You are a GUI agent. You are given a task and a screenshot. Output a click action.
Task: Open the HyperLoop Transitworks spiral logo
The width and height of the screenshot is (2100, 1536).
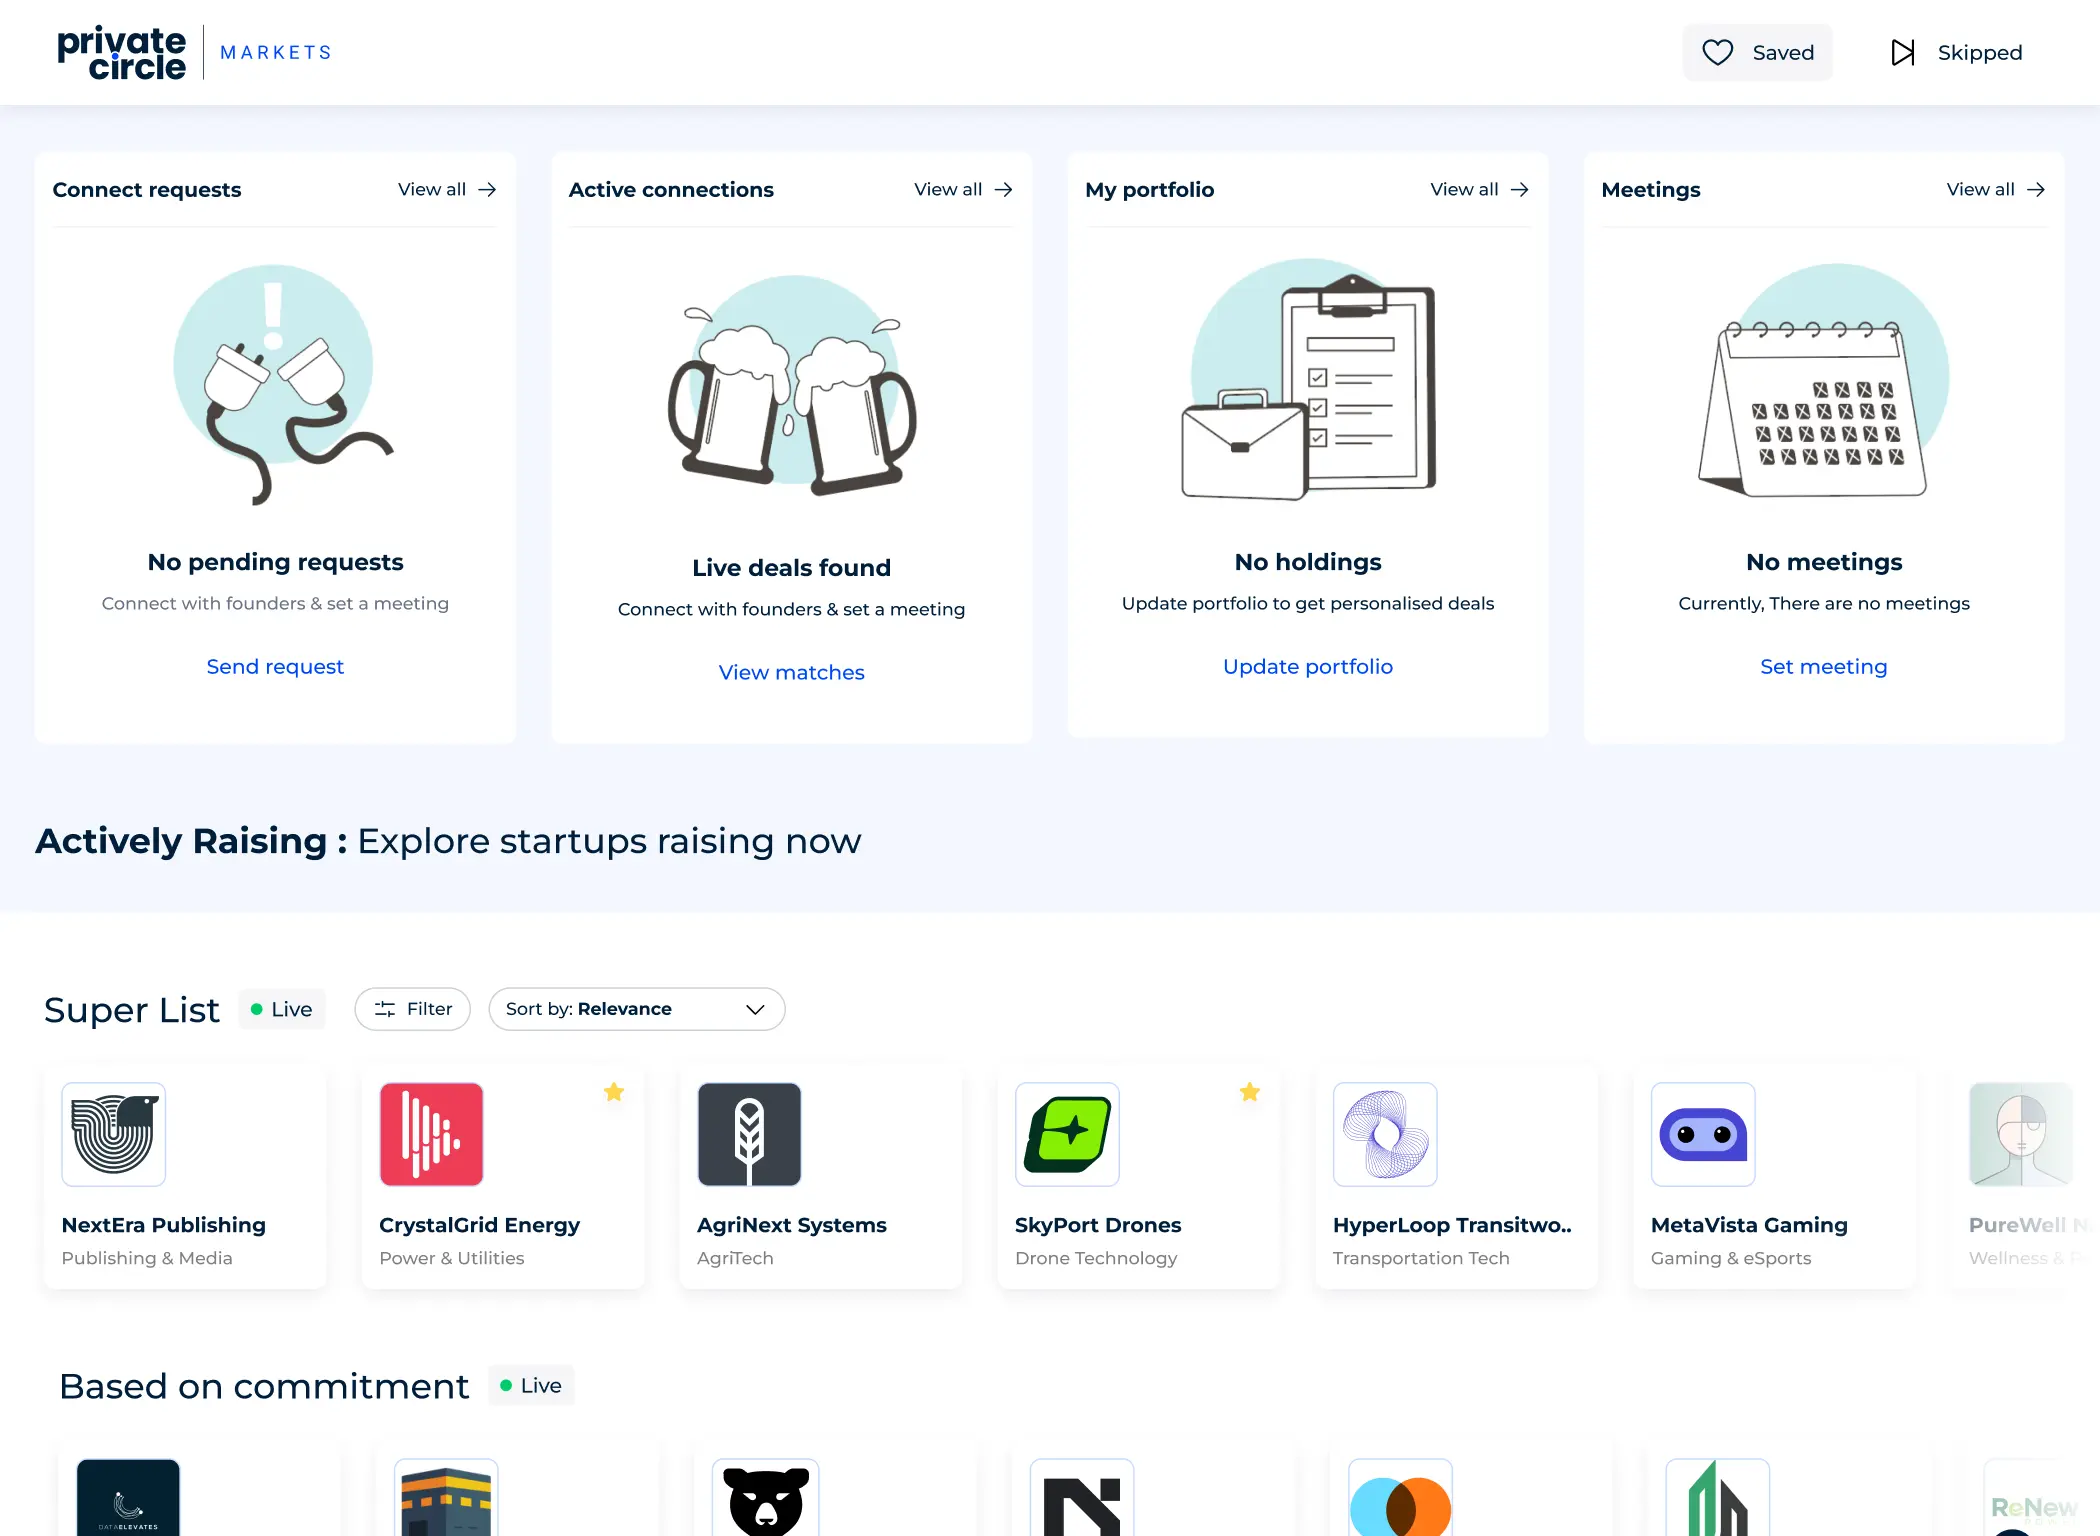pos(1386,1134)
